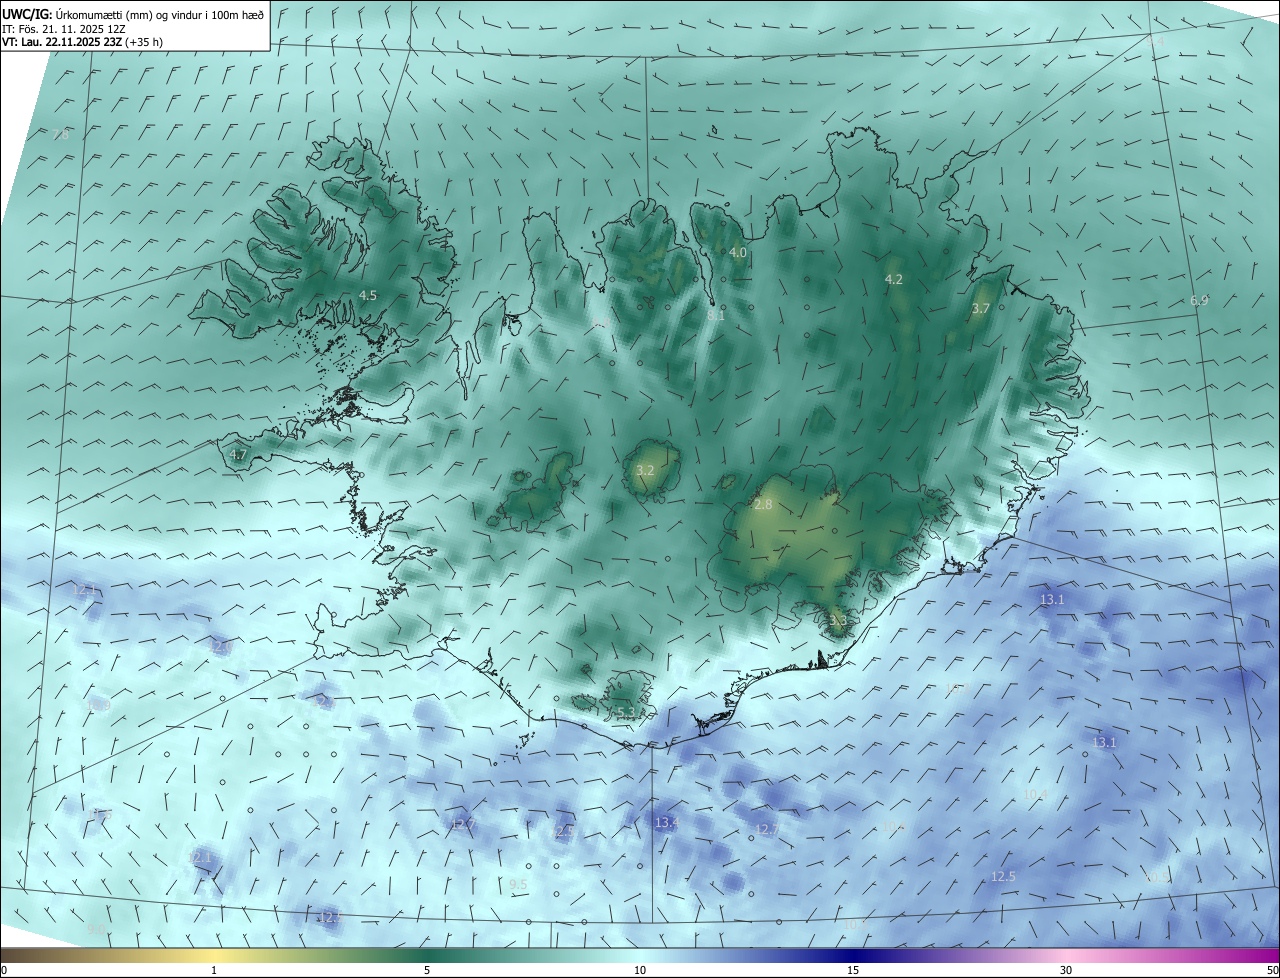Screen dimensions: 1280x978
Task: Click the 1 tick on the color scale
Action: pos(214,970)
